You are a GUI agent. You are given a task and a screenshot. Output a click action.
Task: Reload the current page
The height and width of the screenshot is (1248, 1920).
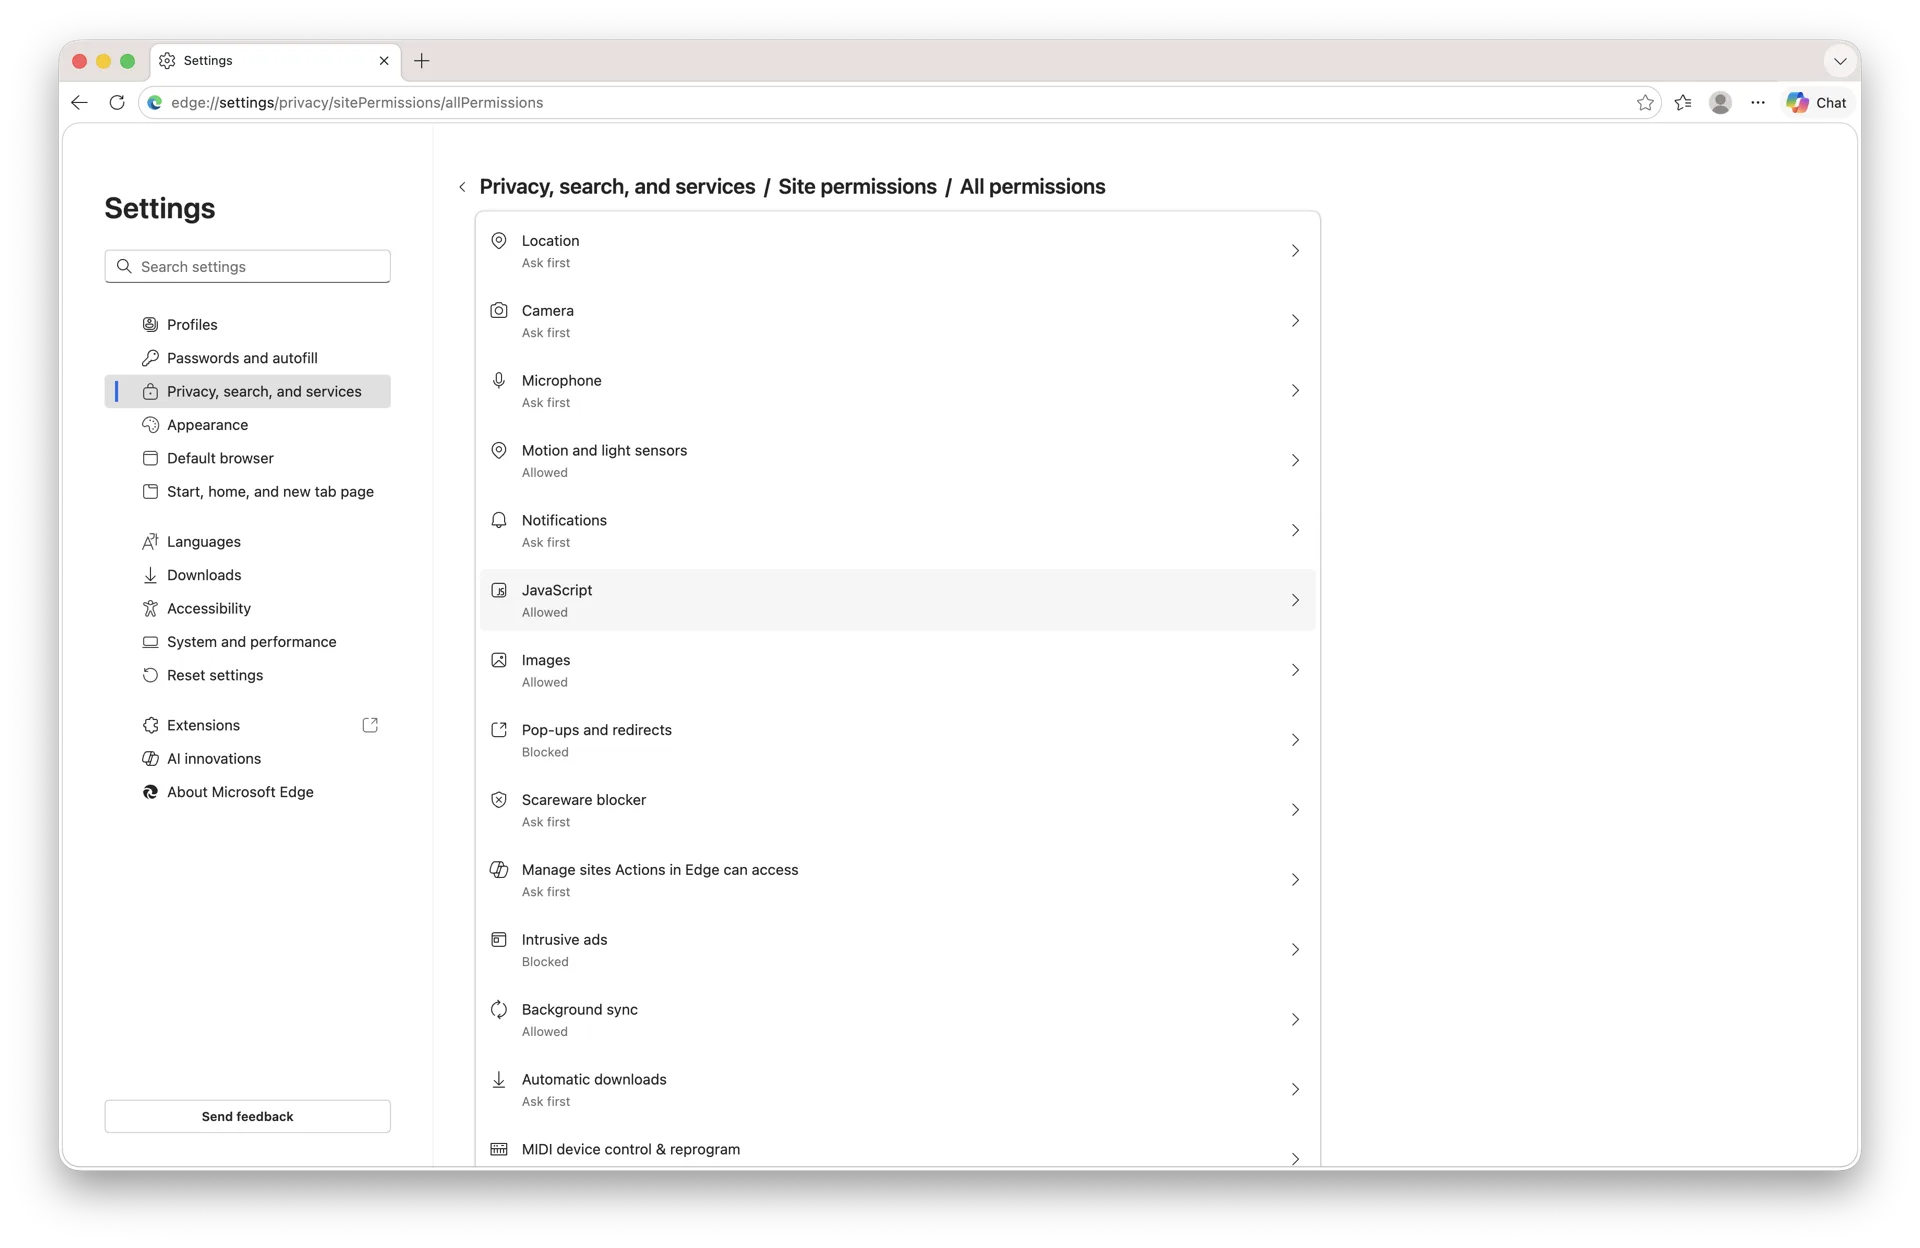coord(117,103)
